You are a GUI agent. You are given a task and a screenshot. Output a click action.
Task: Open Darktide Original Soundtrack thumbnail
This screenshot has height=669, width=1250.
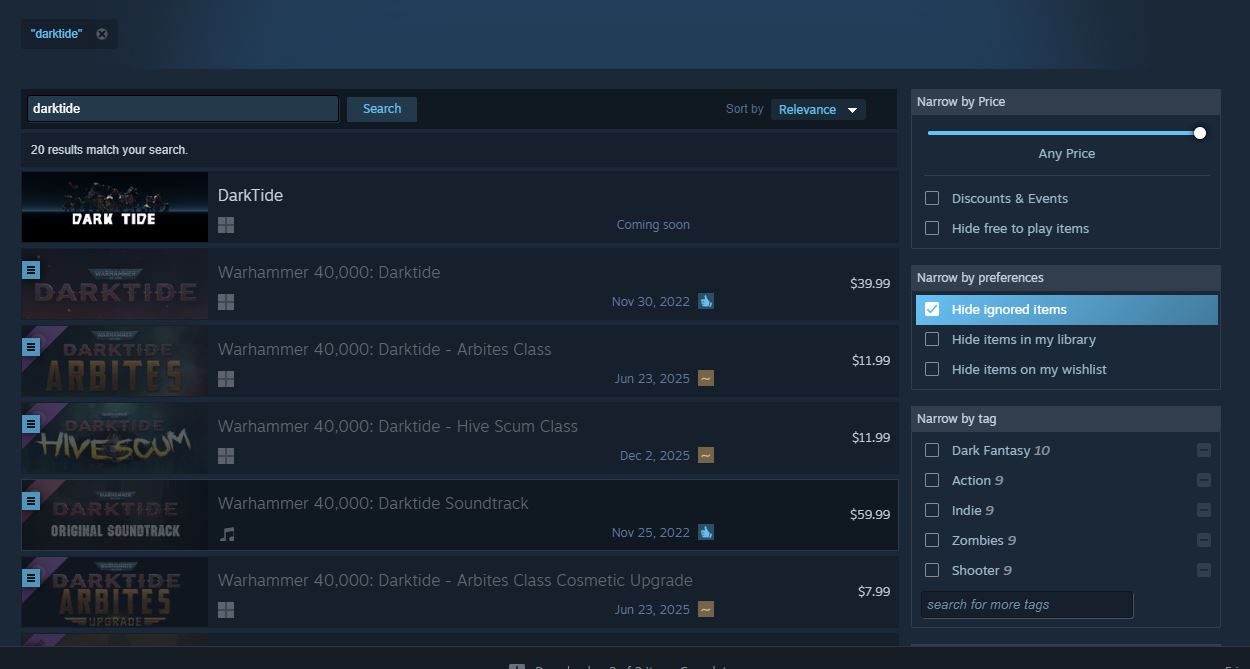(115, 515)
